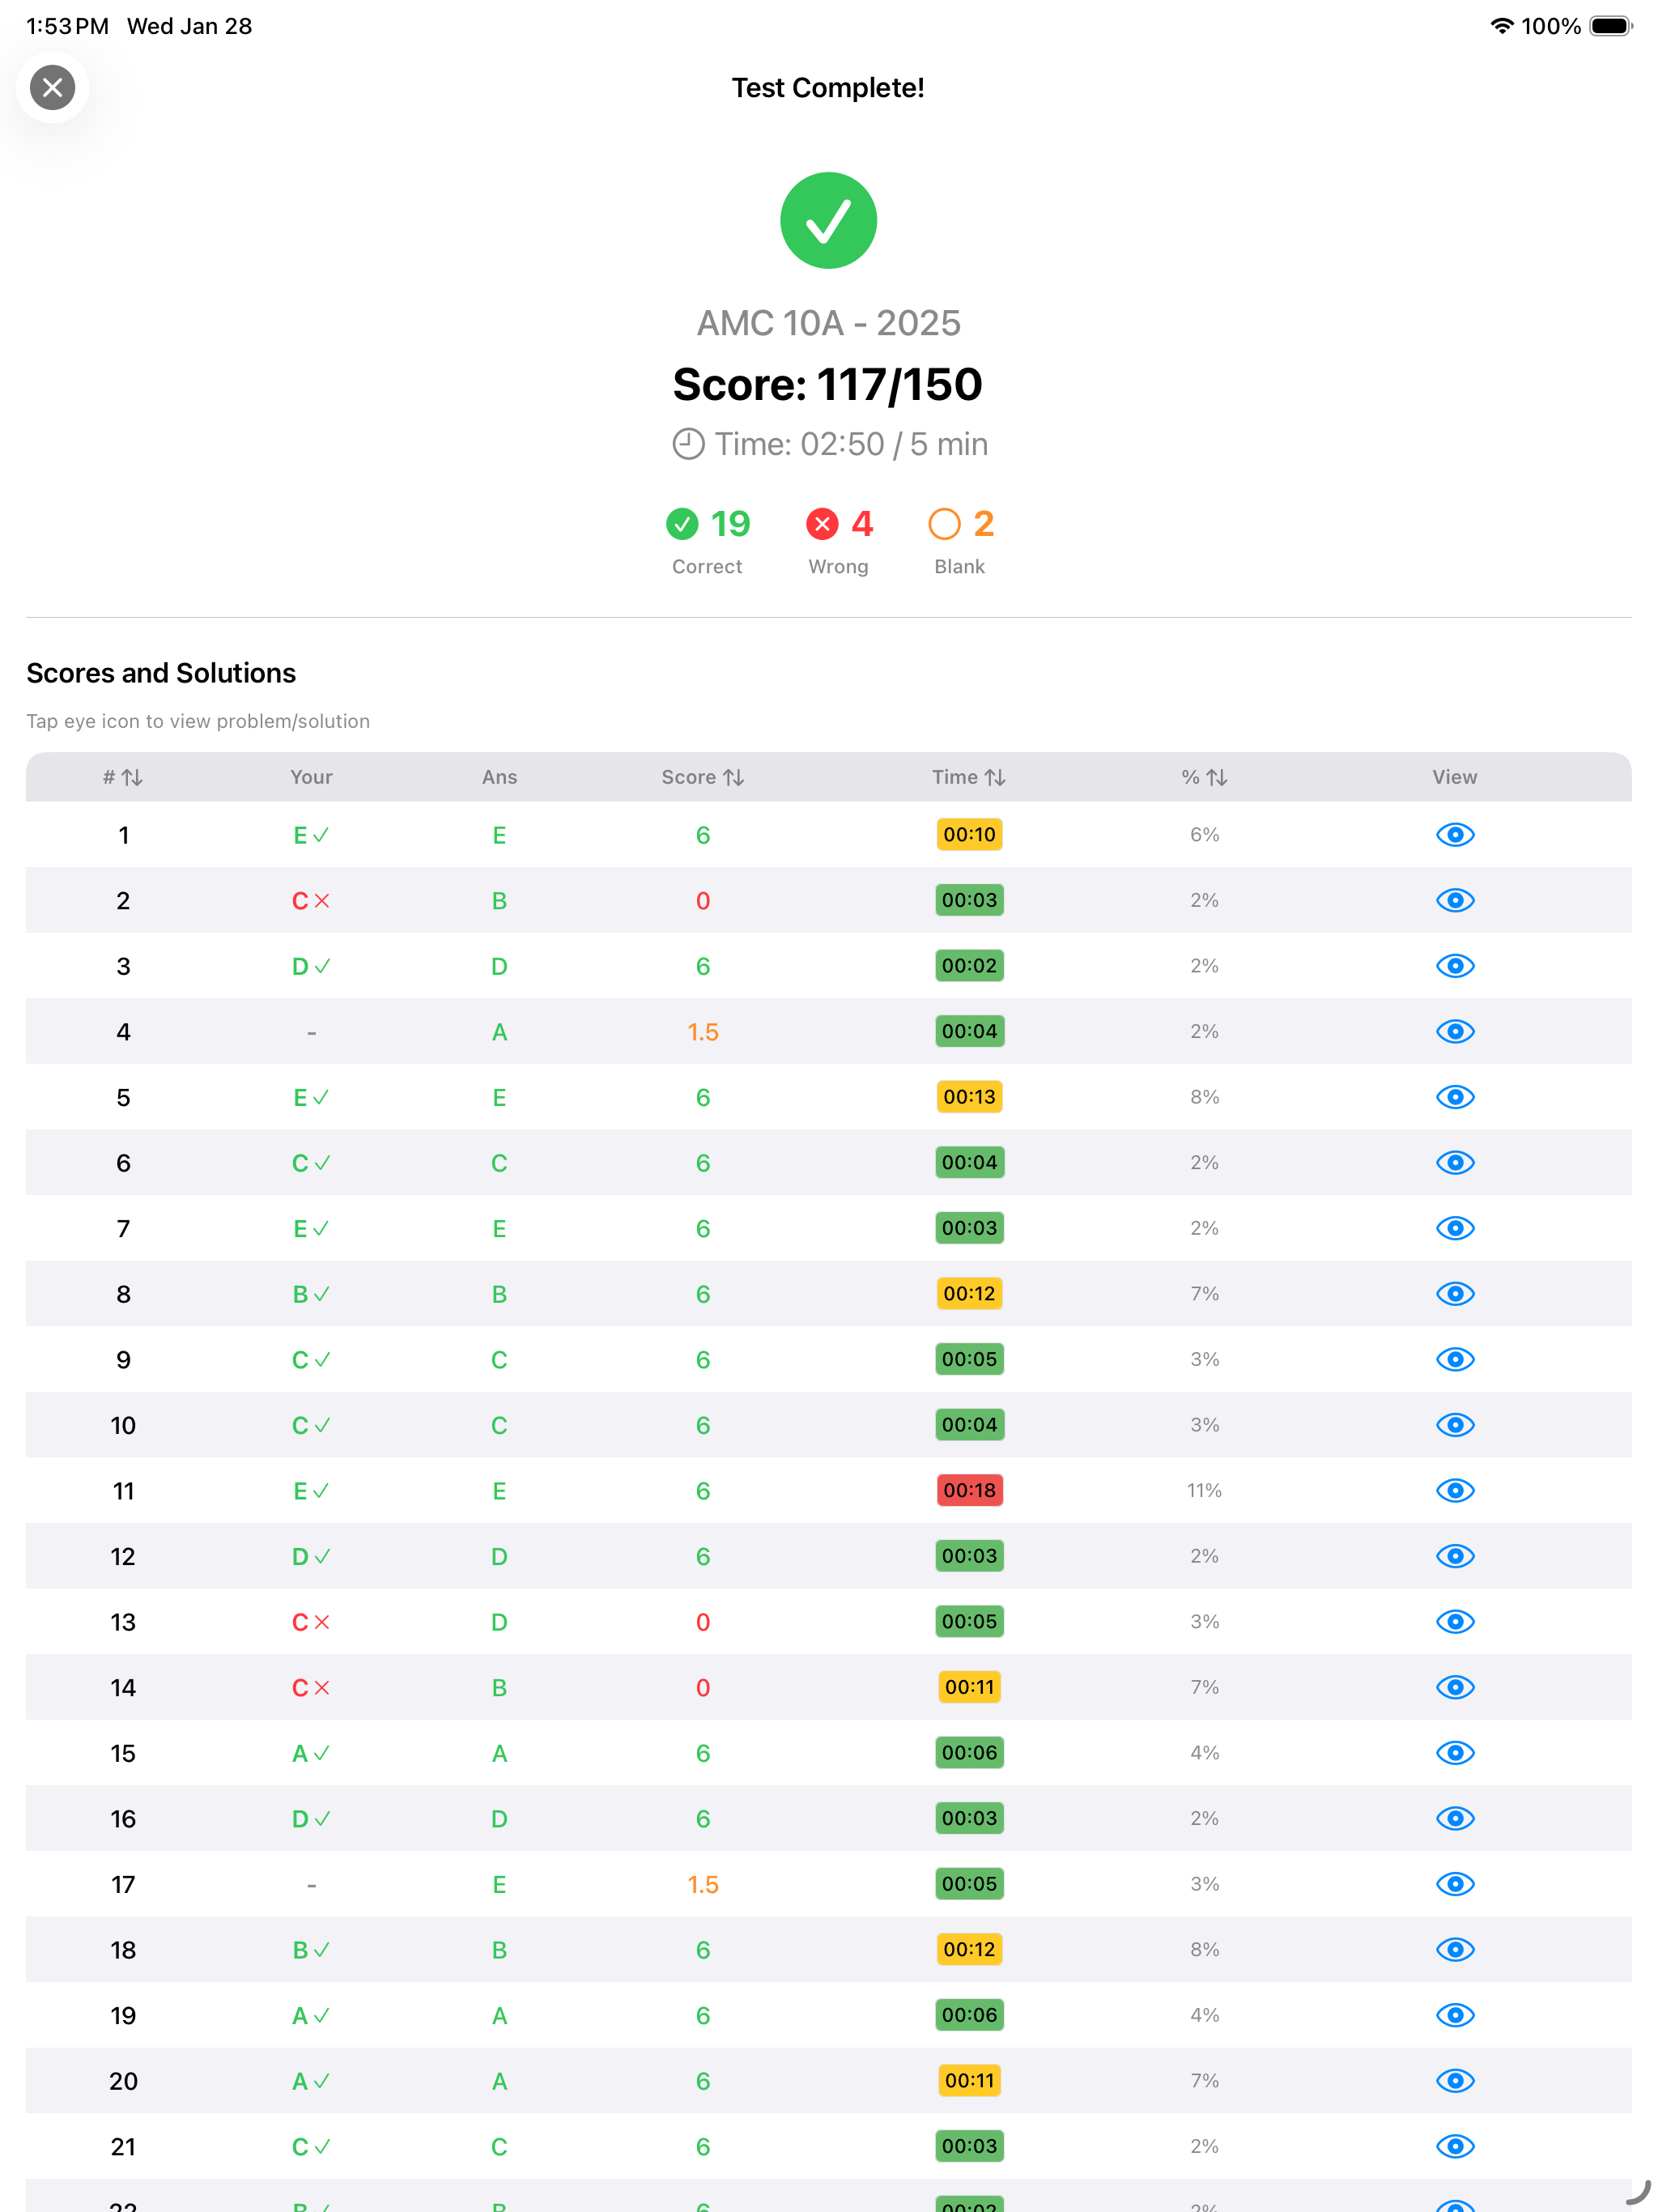The height and width of the screenshot is (2212, 1658).
Task: Tap the 1:53 PM clock in status bar
Action: click(67, 26)
